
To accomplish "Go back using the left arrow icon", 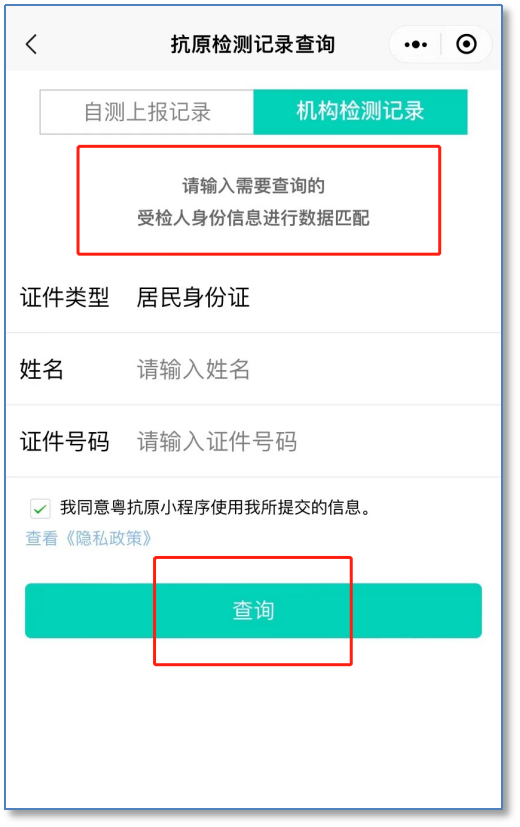I will (32, 44).
